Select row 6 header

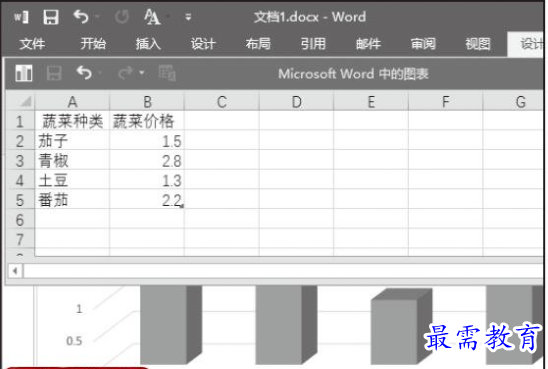tap(20, 219)
